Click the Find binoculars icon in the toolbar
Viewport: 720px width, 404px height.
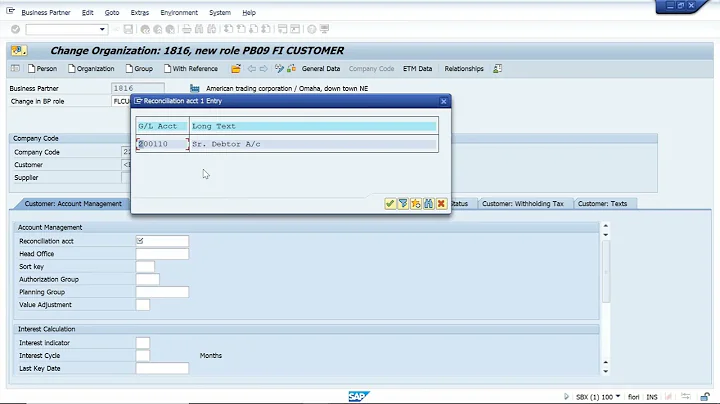point(199,29)
